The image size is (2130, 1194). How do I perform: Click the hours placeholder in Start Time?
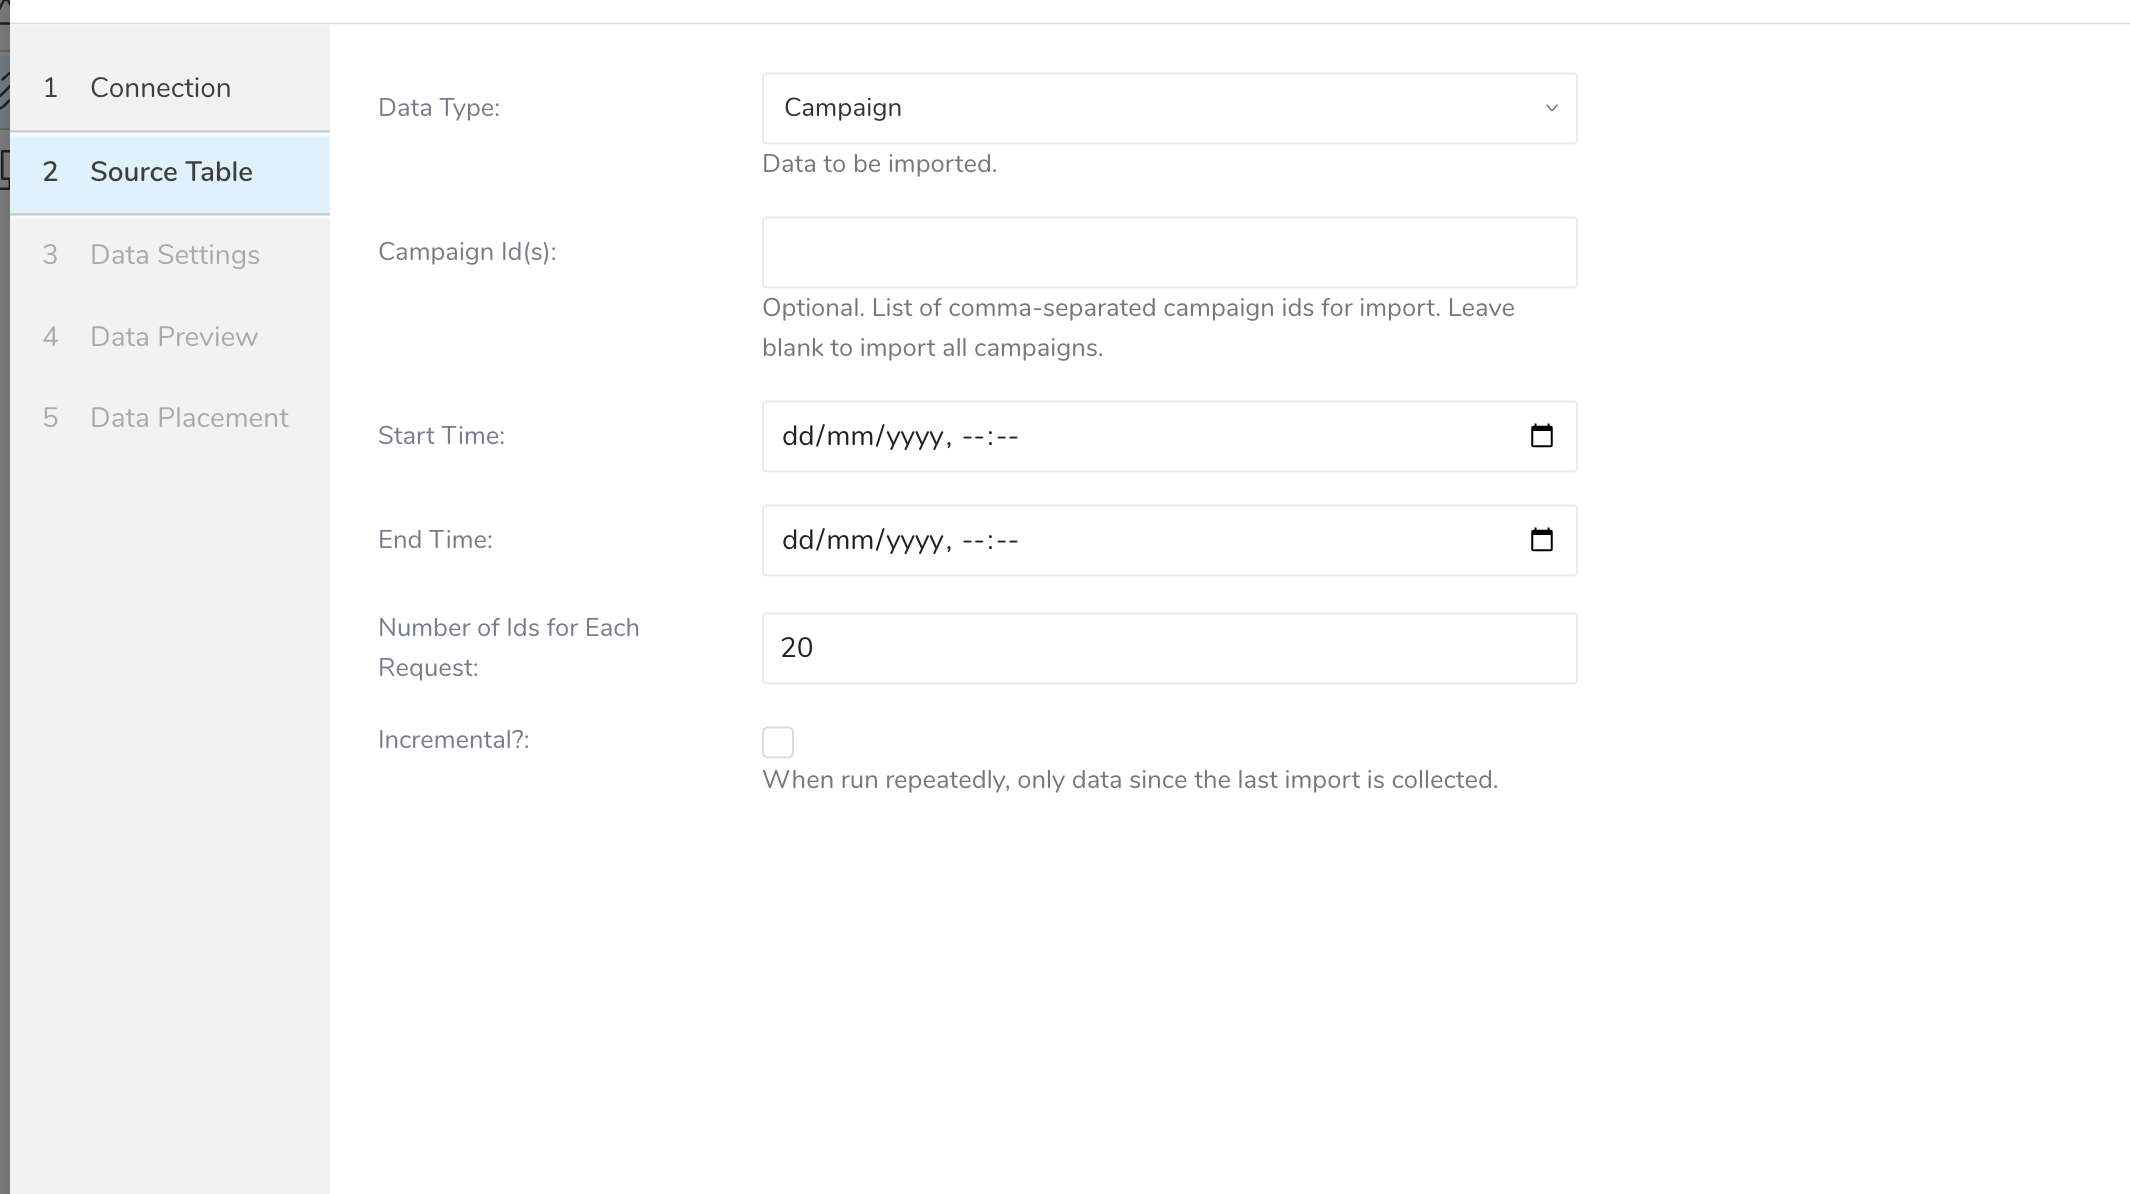click(x=972, y=437)
